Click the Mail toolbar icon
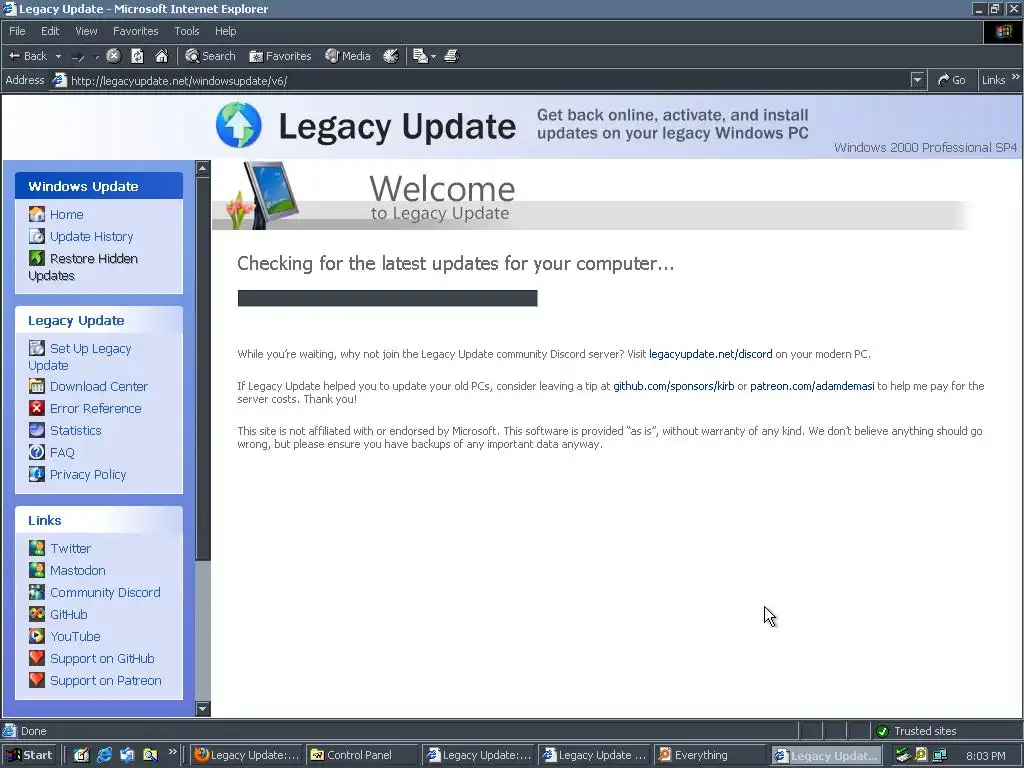This screenshot has width=1024, height=768. 420,56
